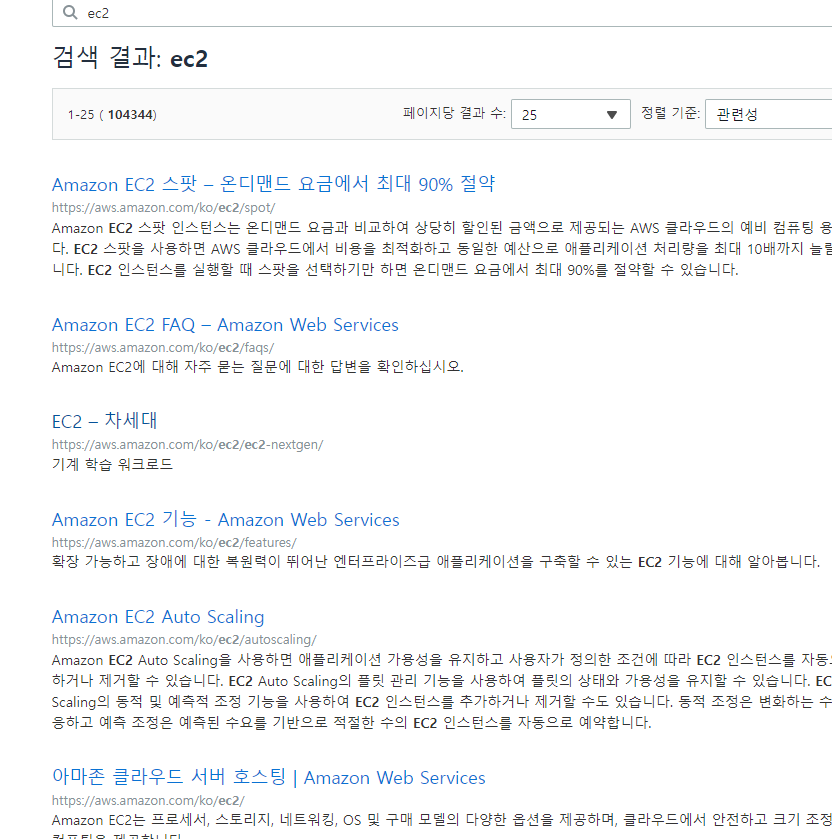Click the FAQ description 자주 묻는 질문 text
Image resolution: width=832 pixels, height=839 pixels.
(257, 367)
